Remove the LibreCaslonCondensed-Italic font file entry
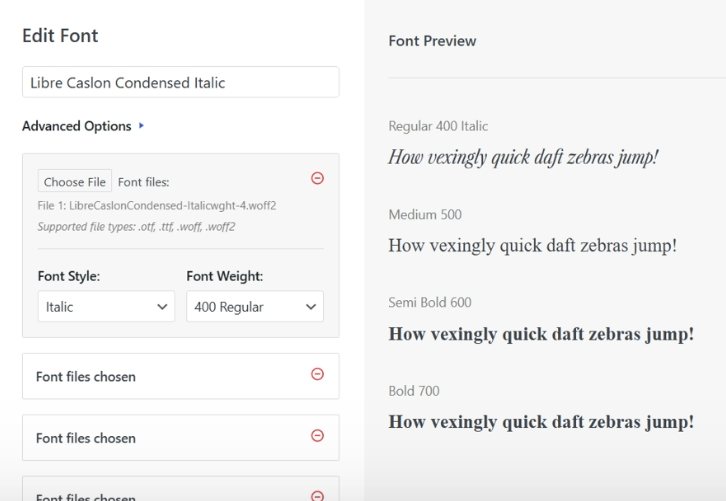This screenshot has height=501, width=726. click(318, 178)
